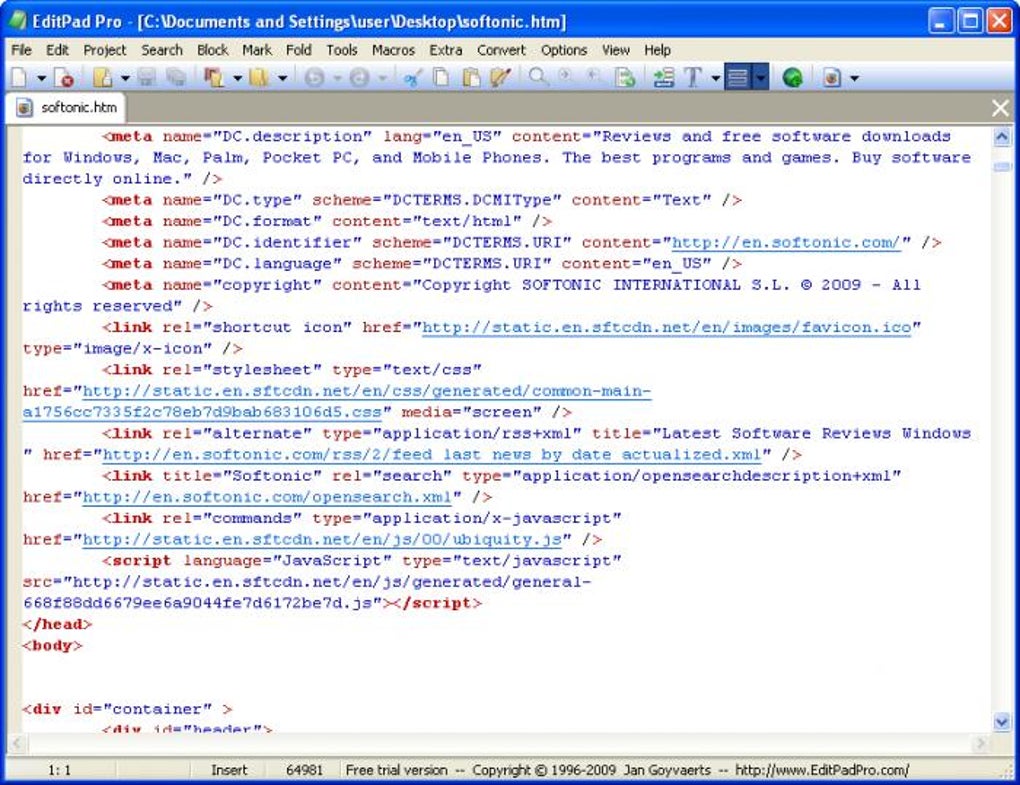Click the Find Previous icon
The height and width of the screenshot is (785, 1020).
coord(593,76)
